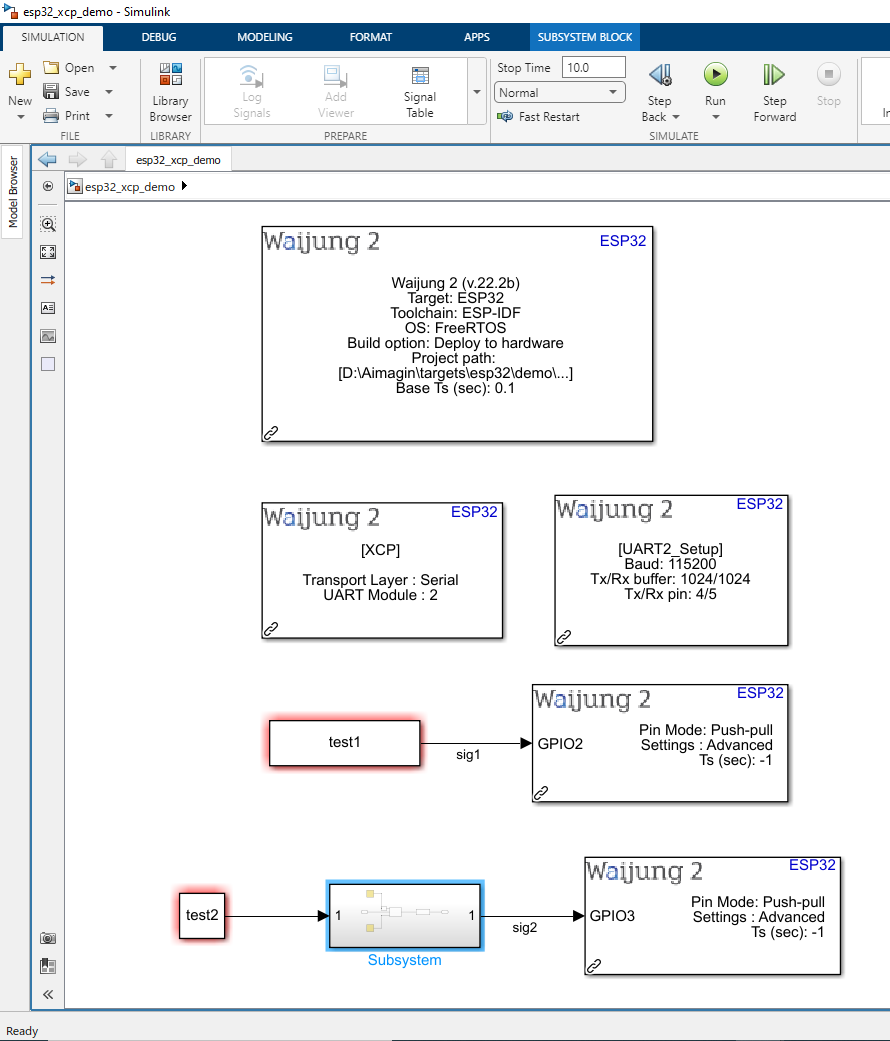This screenshot has height=1041, width=890.
Task: Select the Zoom tool in the palette
Action: point(48,224)
